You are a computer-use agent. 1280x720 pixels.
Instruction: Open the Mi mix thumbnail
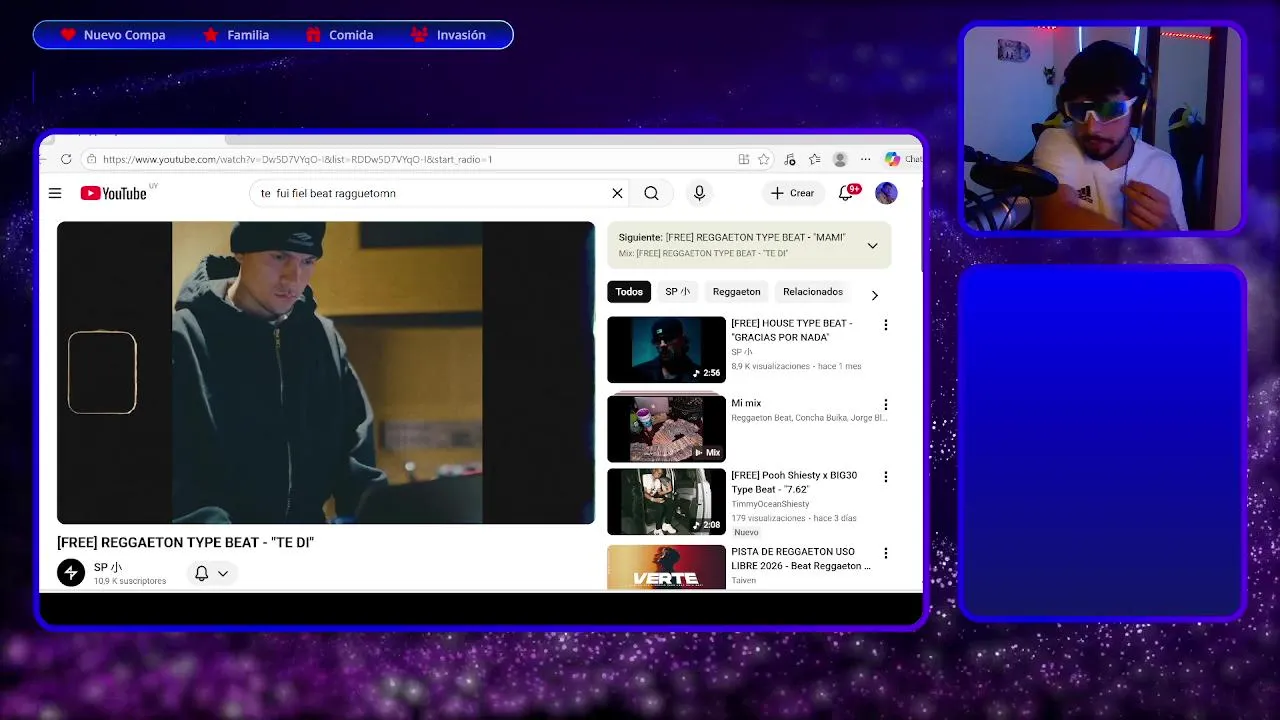[x=666, y=427]
